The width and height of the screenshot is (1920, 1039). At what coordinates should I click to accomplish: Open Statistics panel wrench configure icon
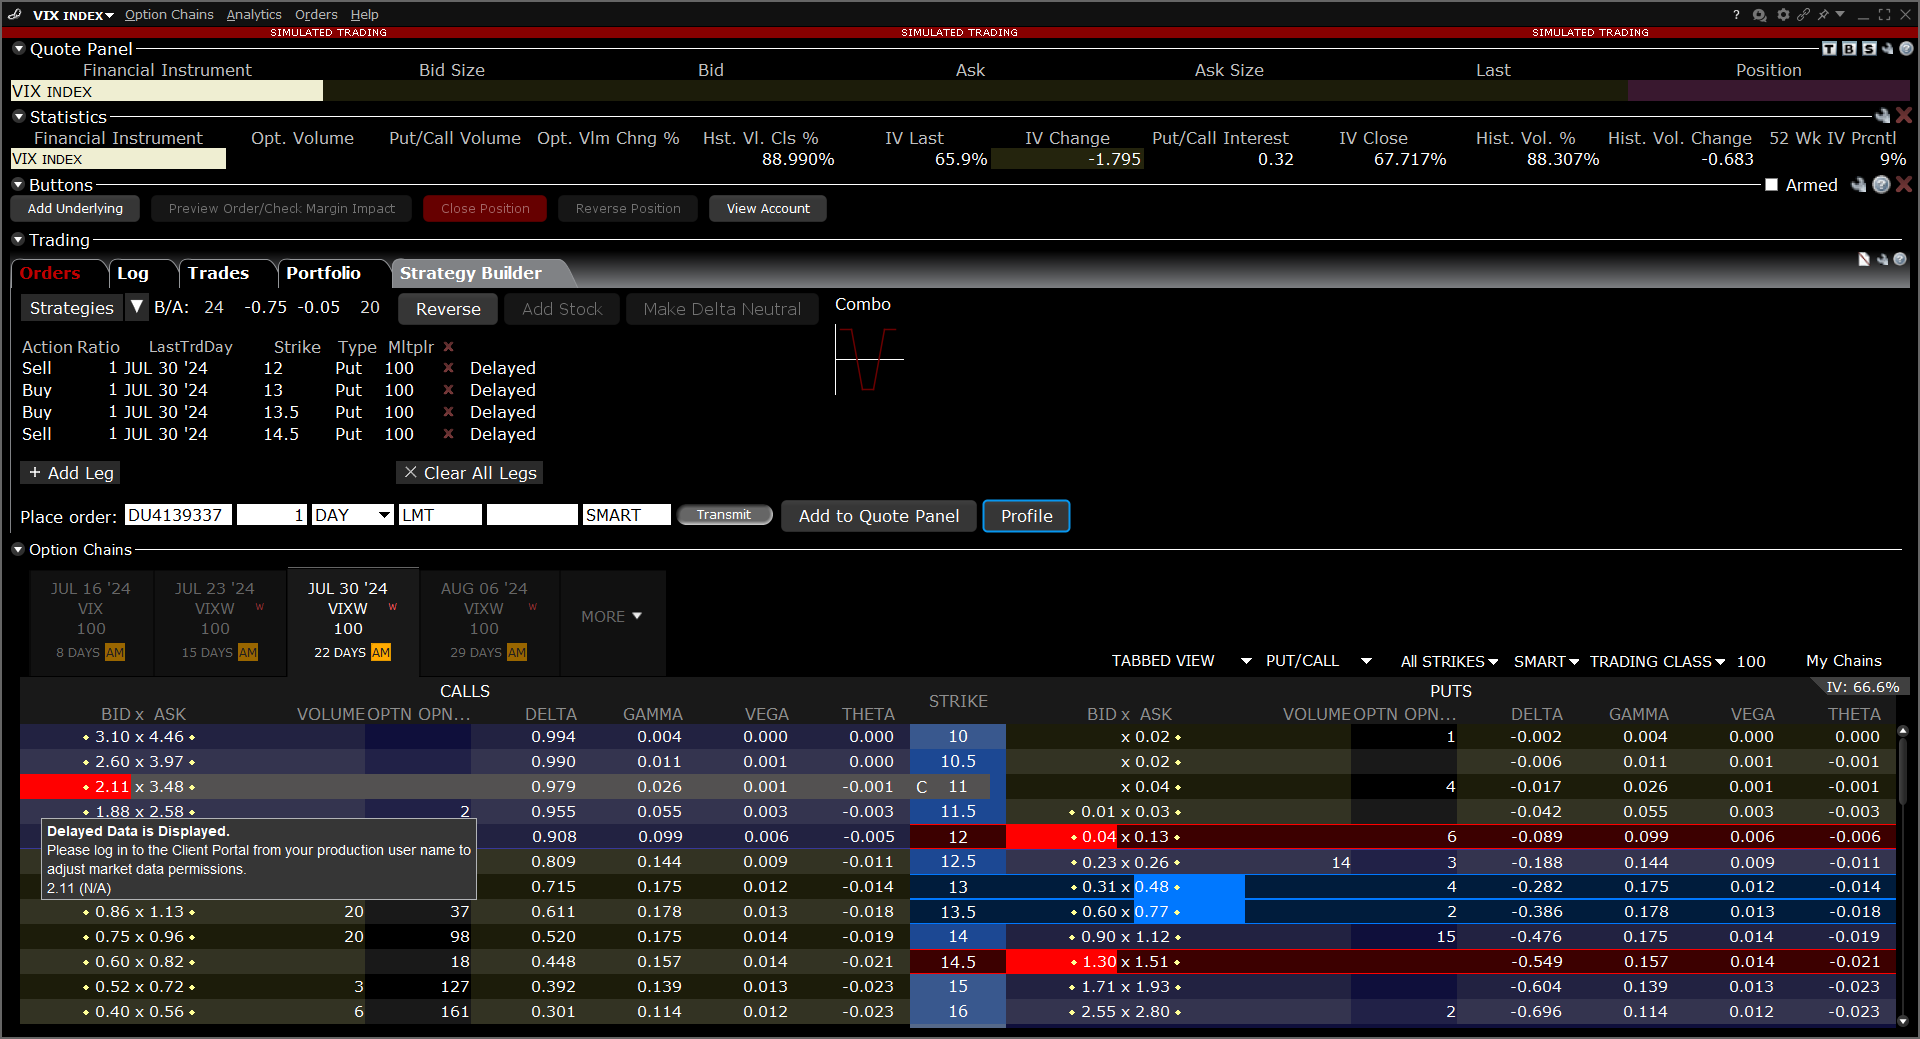coord(1883,116)
